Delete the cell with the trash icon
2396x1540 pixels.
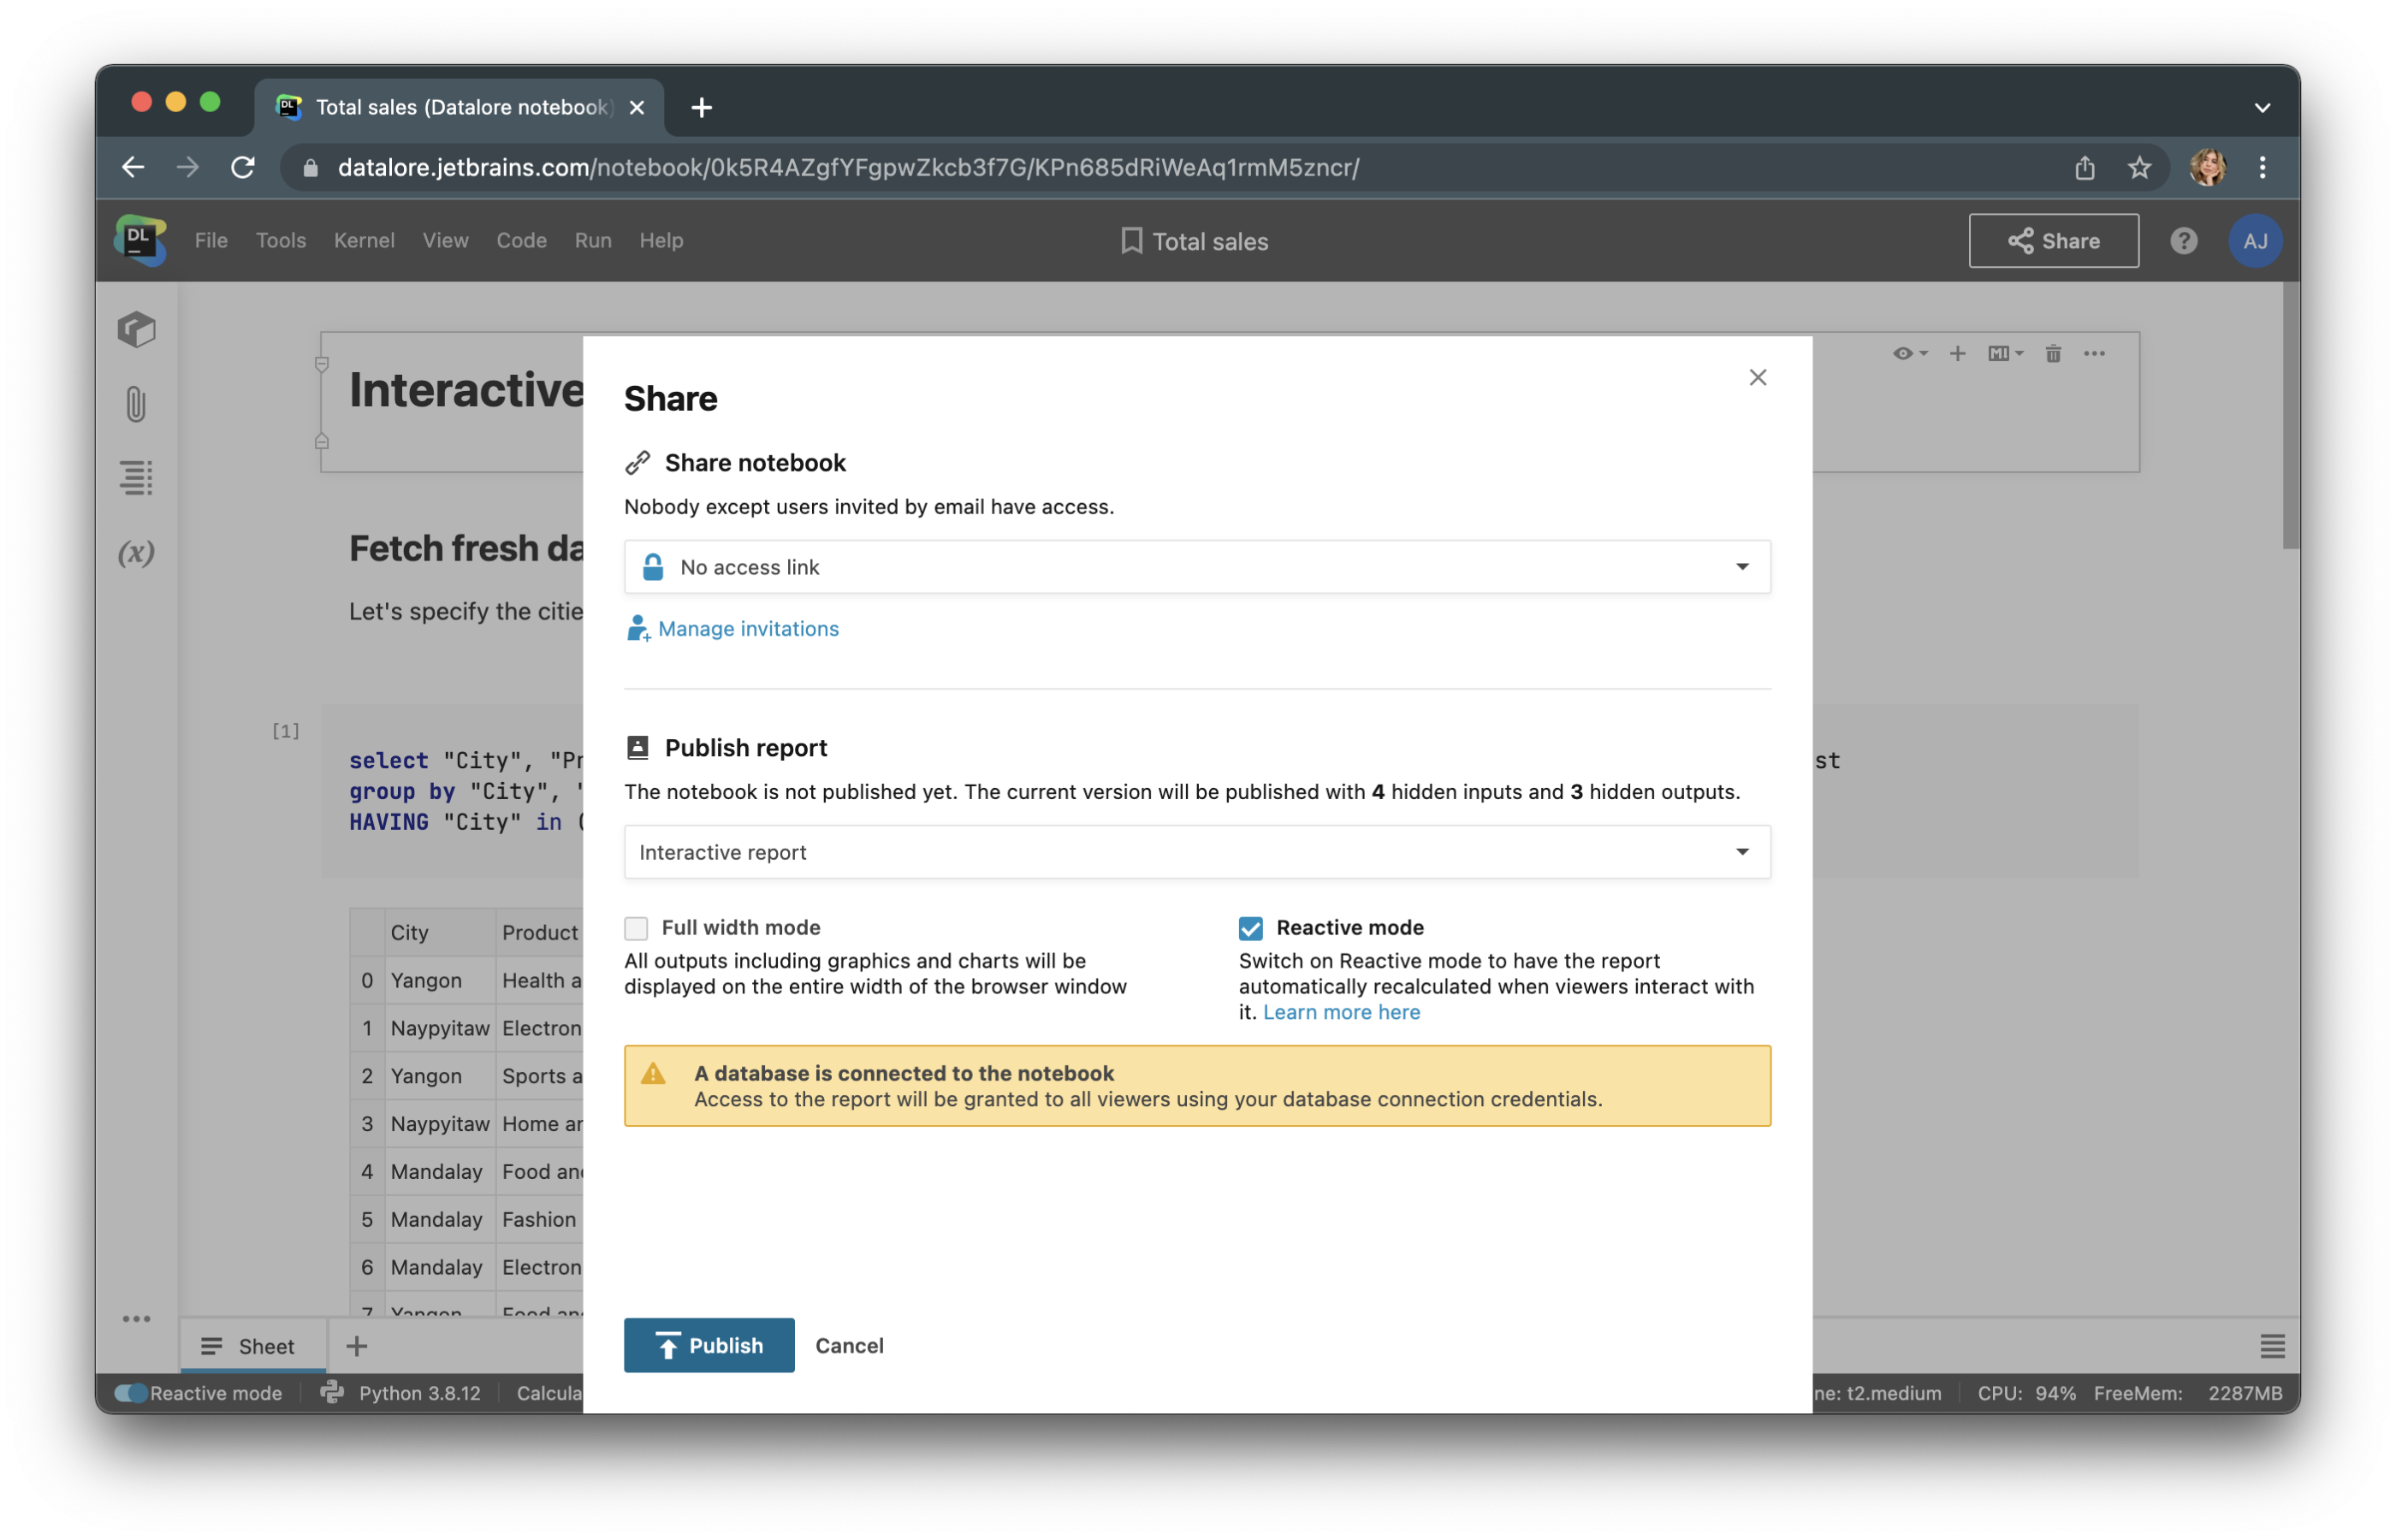[2052, 354]
